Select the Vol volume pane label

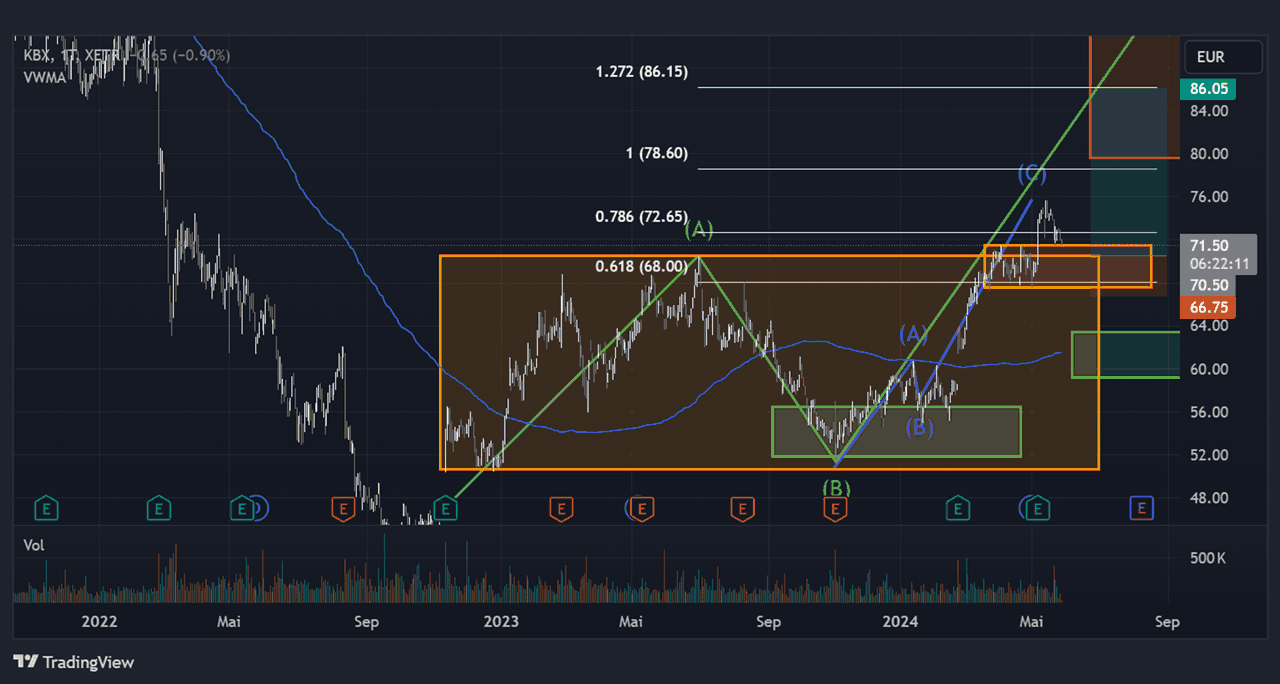[x=34, y=546]
